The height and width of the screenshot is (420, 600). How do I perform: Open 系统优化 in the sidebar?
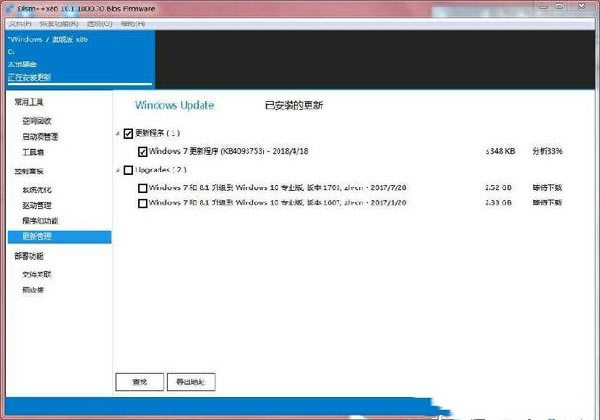[37, 190]
